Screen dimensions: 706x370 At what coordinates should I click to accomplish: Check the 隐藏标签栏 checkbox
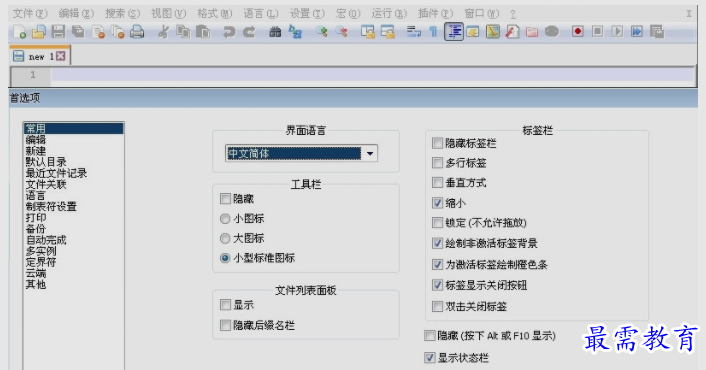coord(437,143)
